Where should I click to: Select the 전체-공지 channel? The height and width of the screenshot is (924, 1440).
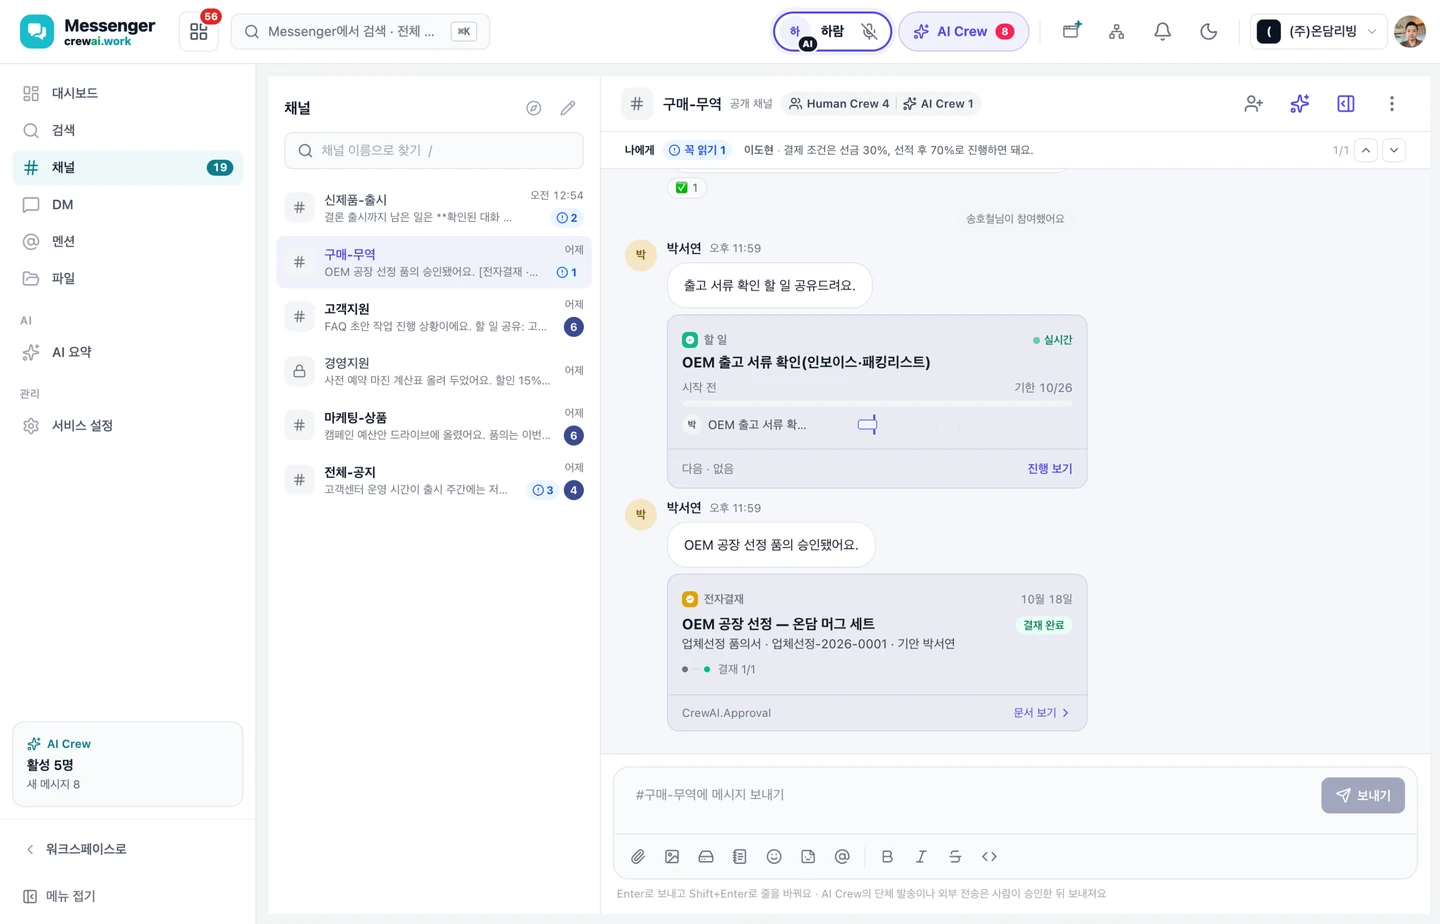(x=434, y=480)
